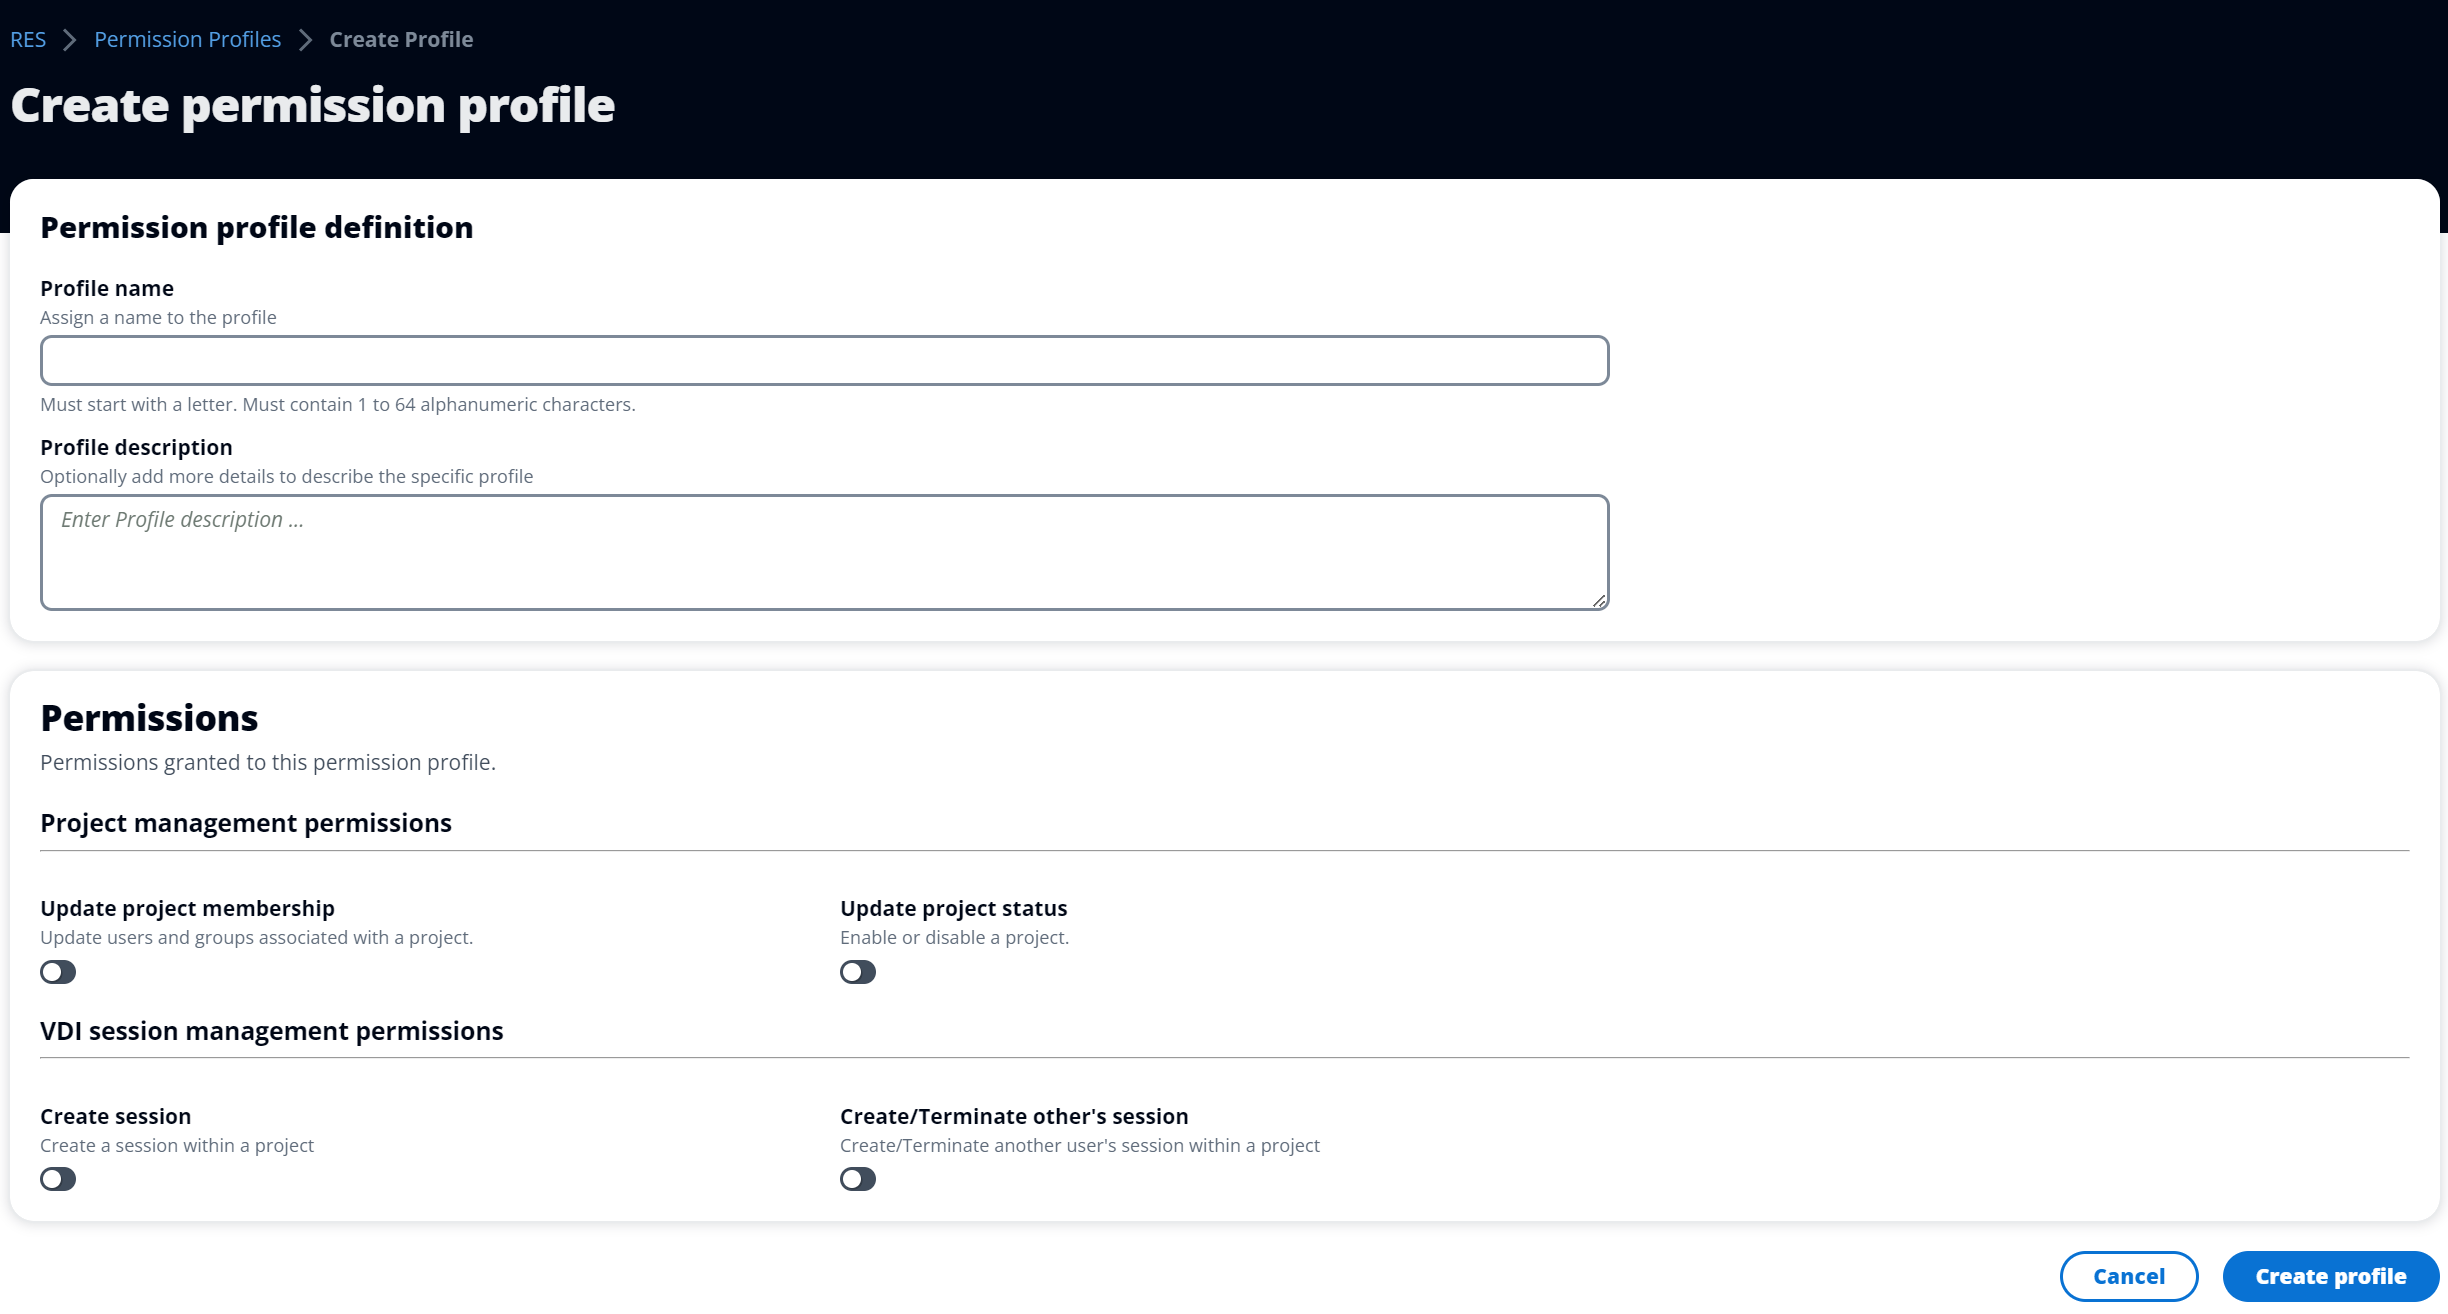Open the Permission Profiles breadcrumb link

click(187, 39)
